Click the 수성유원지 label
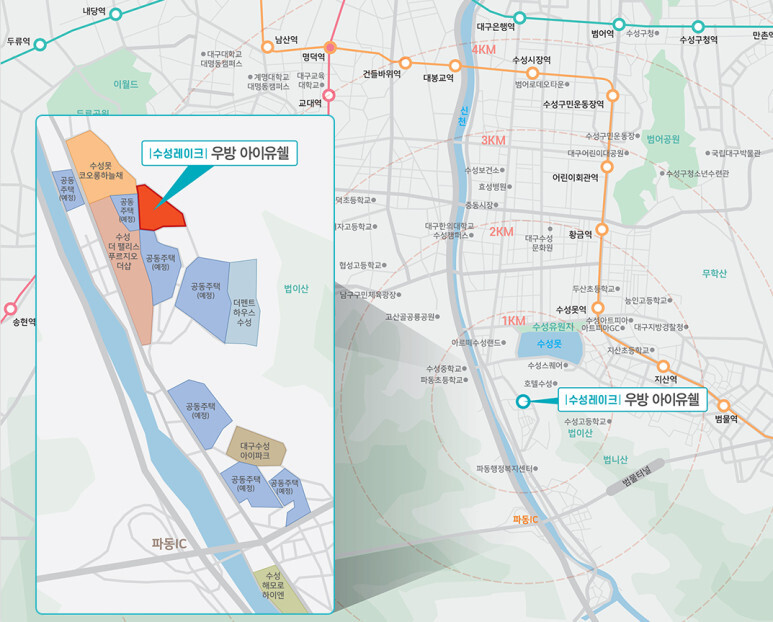Viewport: 773px width, 622px height. coord(553,327)
